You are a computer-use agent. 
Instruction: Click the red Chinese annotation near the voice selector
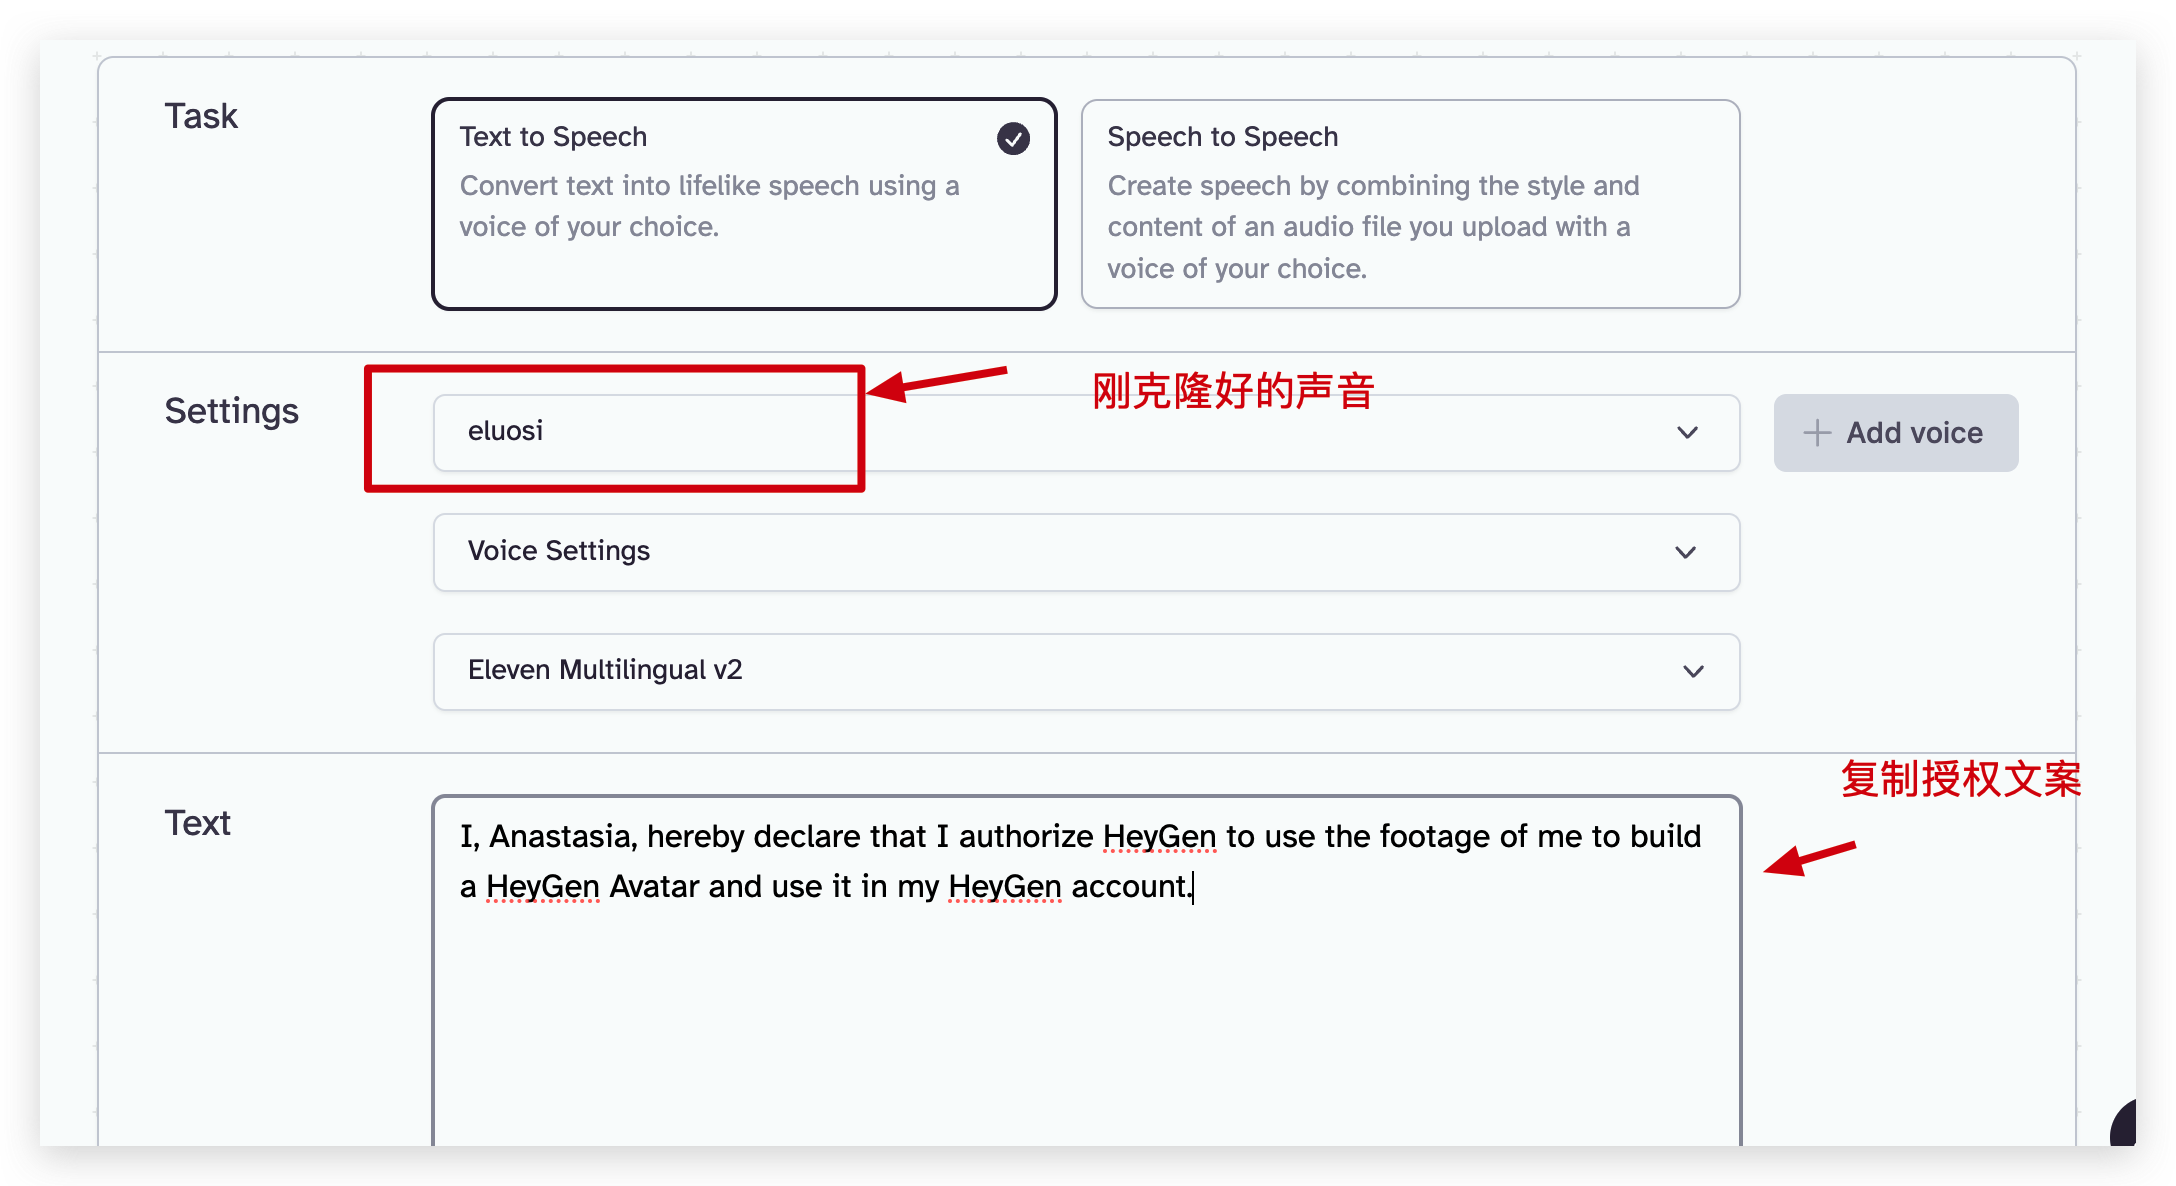(1232, 390)
